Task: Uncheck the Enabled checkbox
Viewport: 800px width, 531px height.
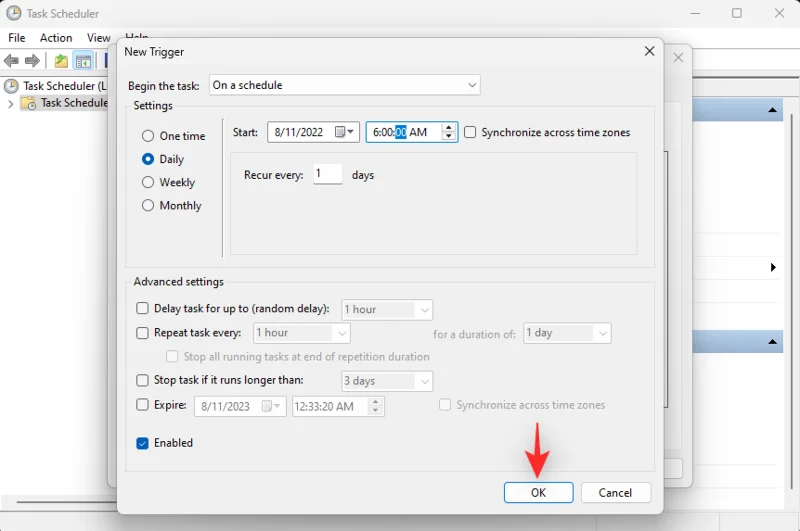Action: 142,443
